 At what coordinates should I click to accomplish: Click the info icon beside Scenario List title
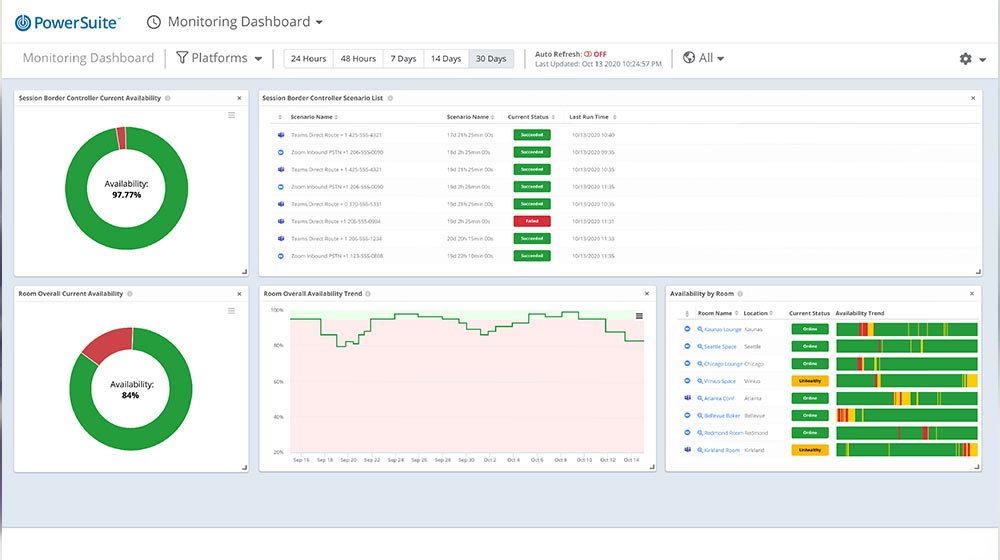[390, 98]
